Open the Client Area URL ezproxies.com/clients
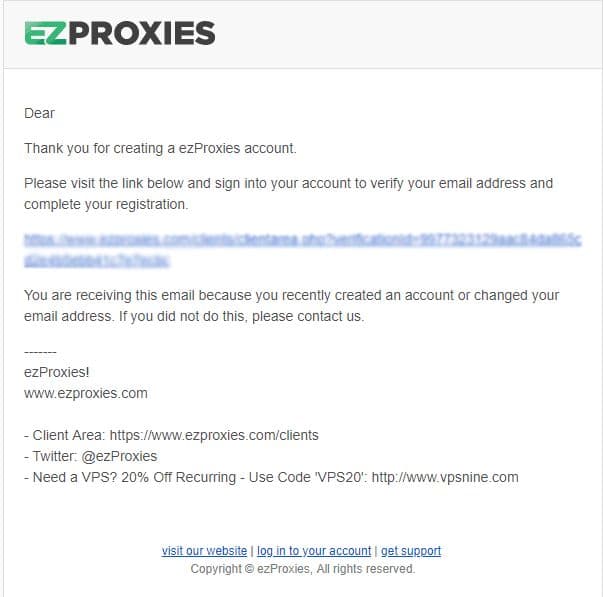 click(214, 435)
